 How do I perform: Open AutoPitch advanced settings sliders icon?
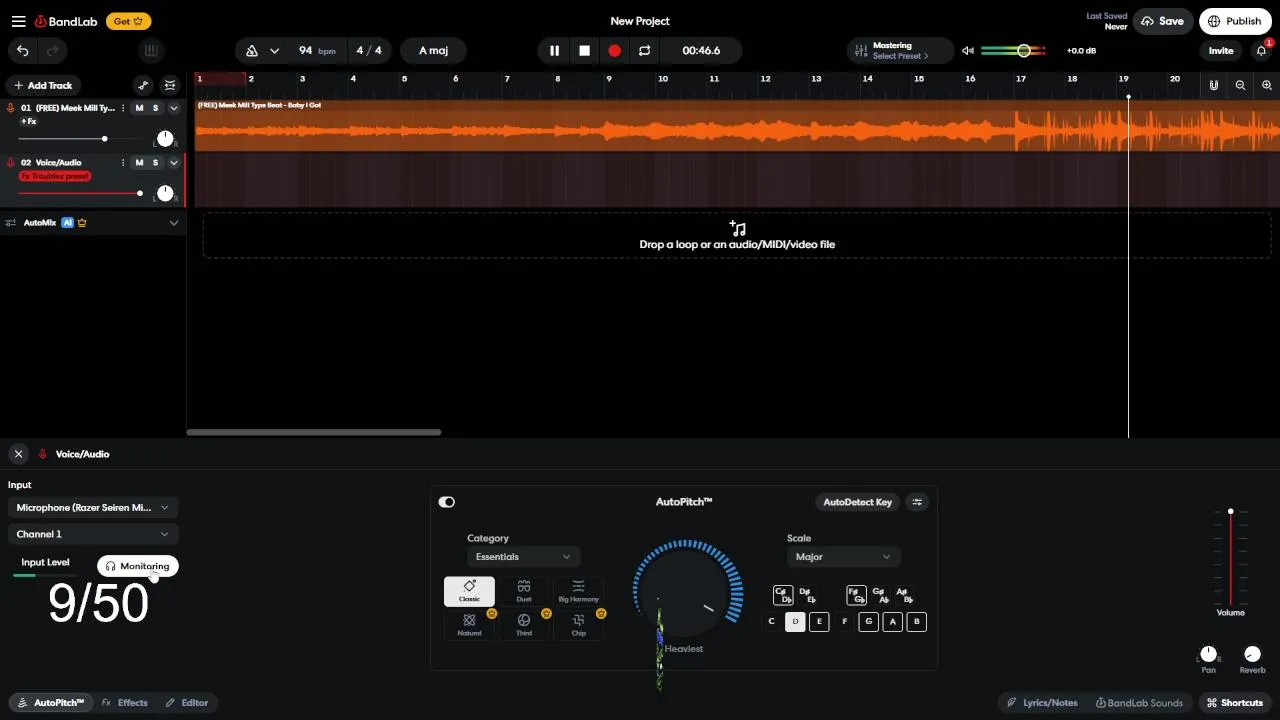click(x=917, y=502)
